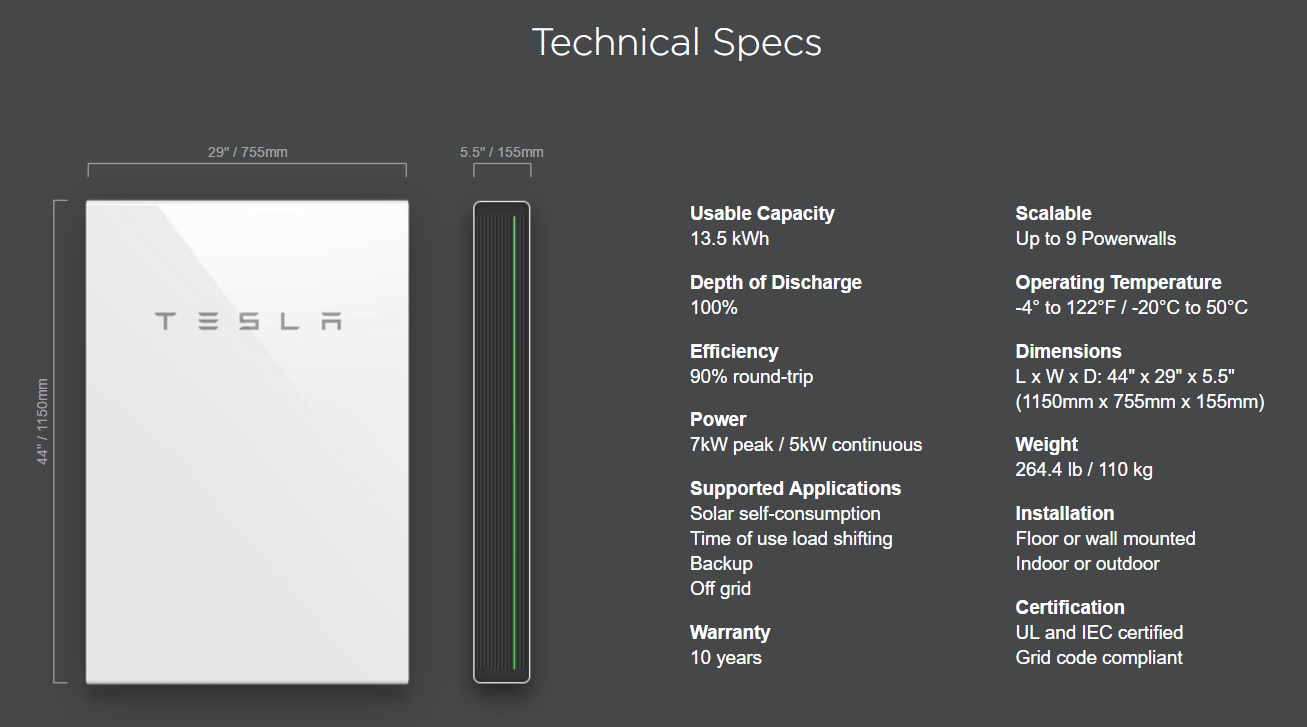
Task: Click the Supported Applications heading
Action: tap(796, 488)
